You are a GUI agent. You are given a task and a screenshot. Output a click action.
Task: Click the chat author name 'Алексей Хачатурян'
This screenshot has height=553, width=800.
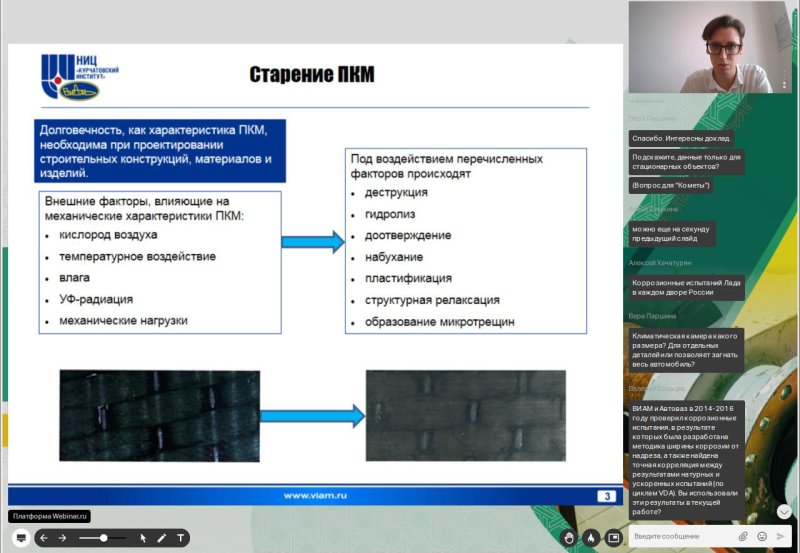tap(660, 263)
